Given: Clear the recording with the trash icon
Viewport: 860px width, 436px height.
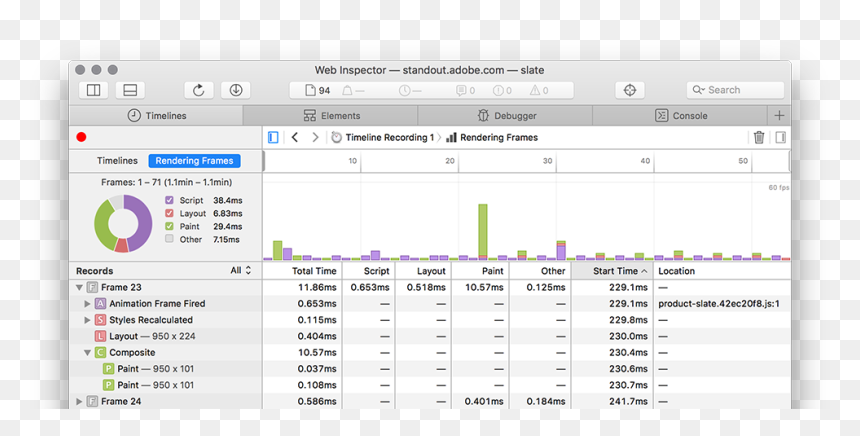Looking at the screenshot, I should click(759, 137).
